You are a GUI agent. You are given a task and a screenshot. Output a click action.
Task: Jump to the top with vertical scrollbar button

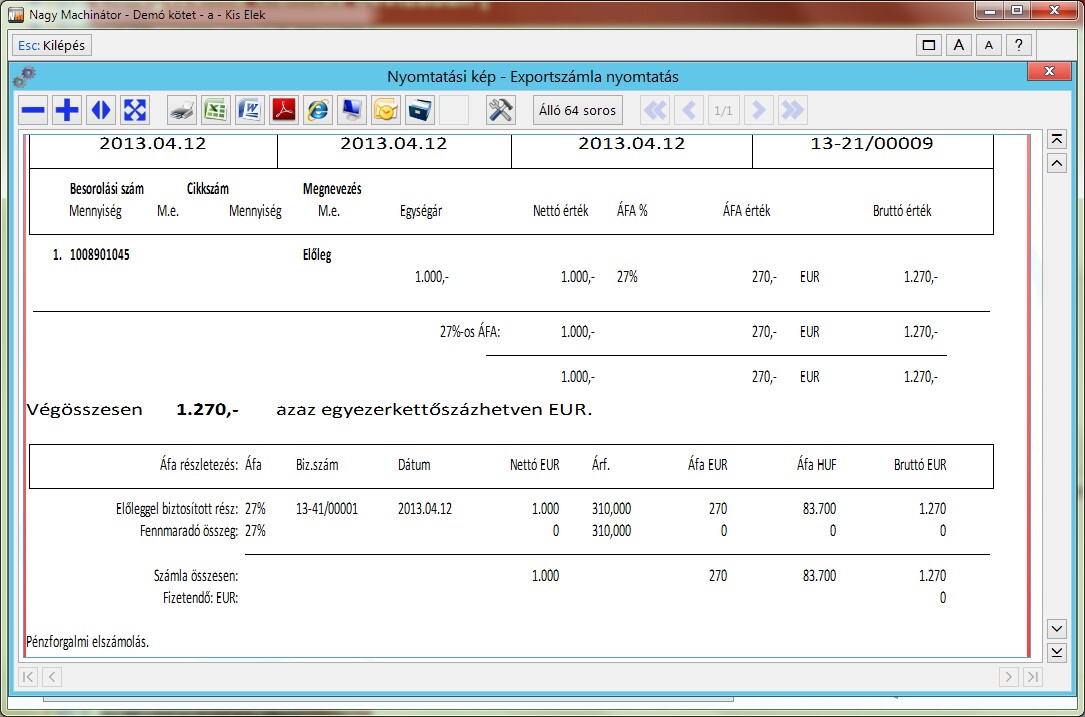(1057, 139)
